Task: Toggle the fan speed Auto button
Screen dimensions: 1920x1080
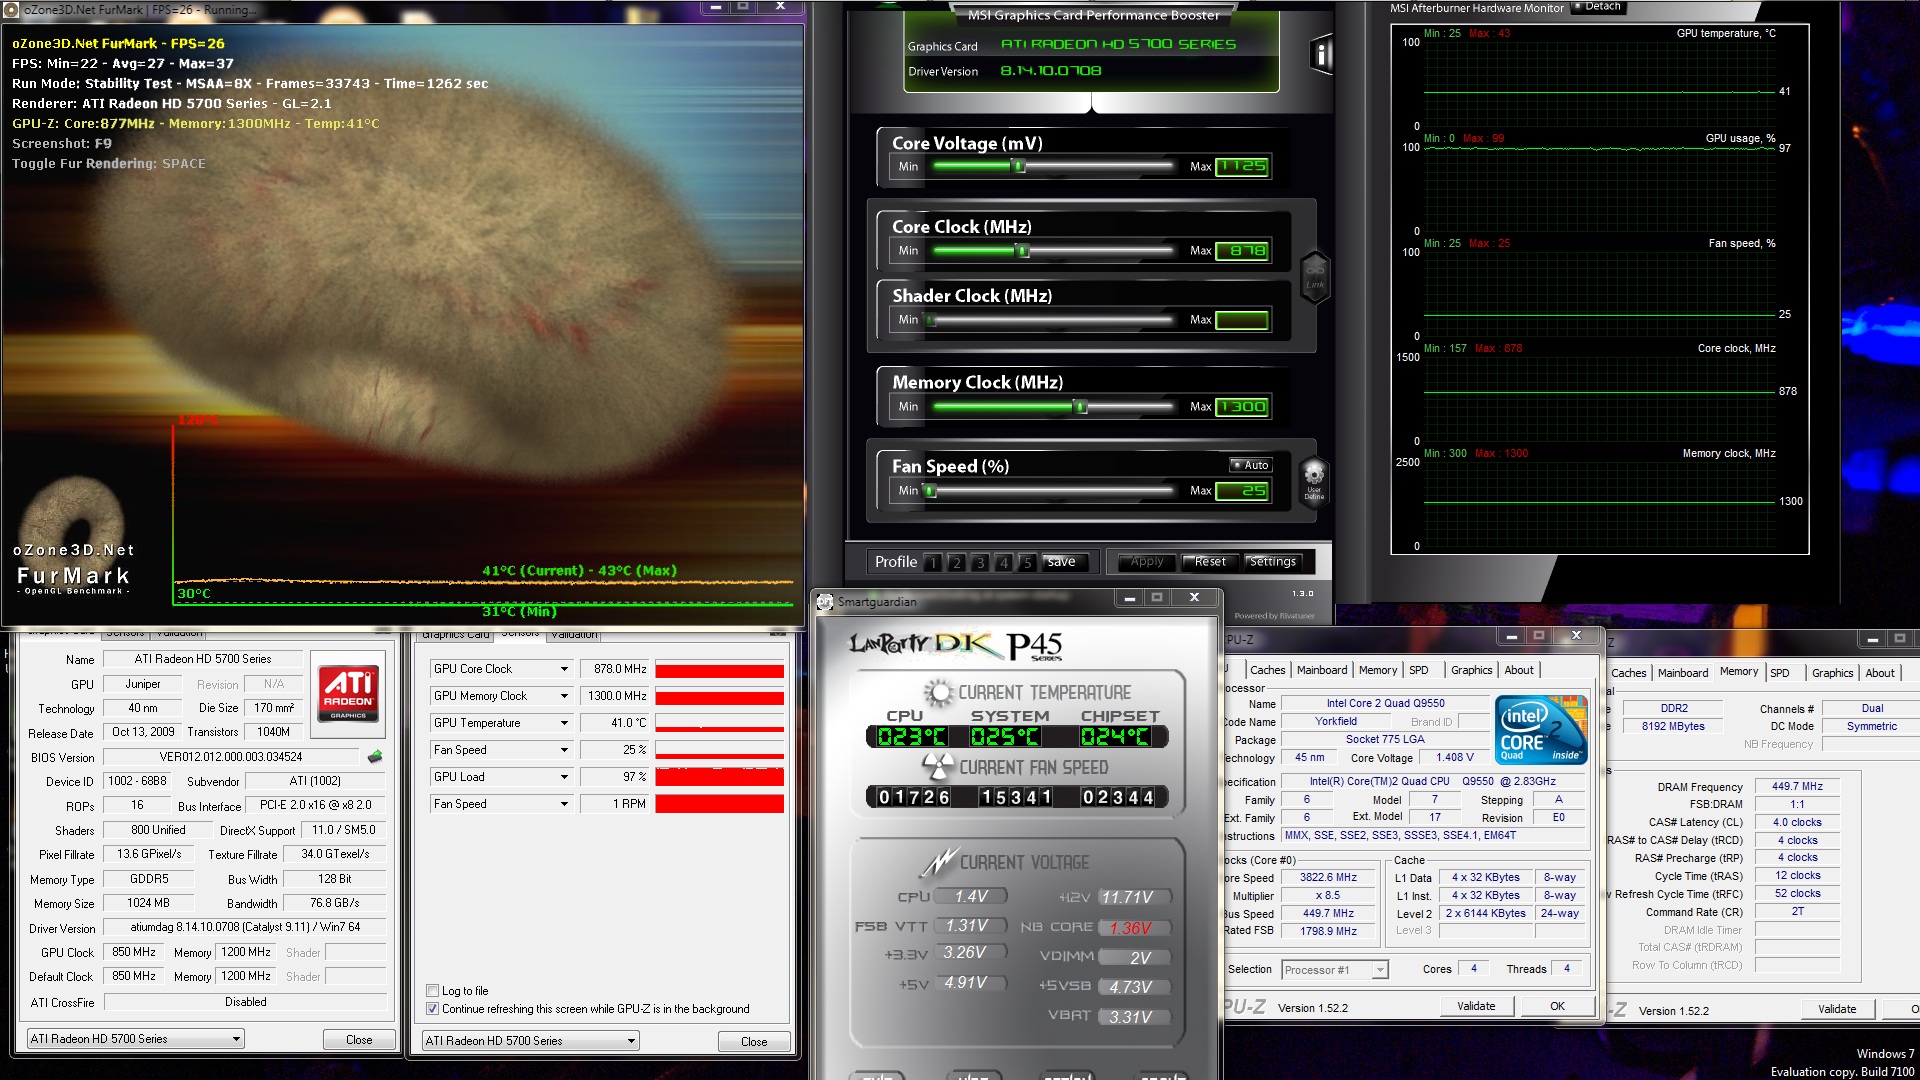Action: coord(1250,465)
